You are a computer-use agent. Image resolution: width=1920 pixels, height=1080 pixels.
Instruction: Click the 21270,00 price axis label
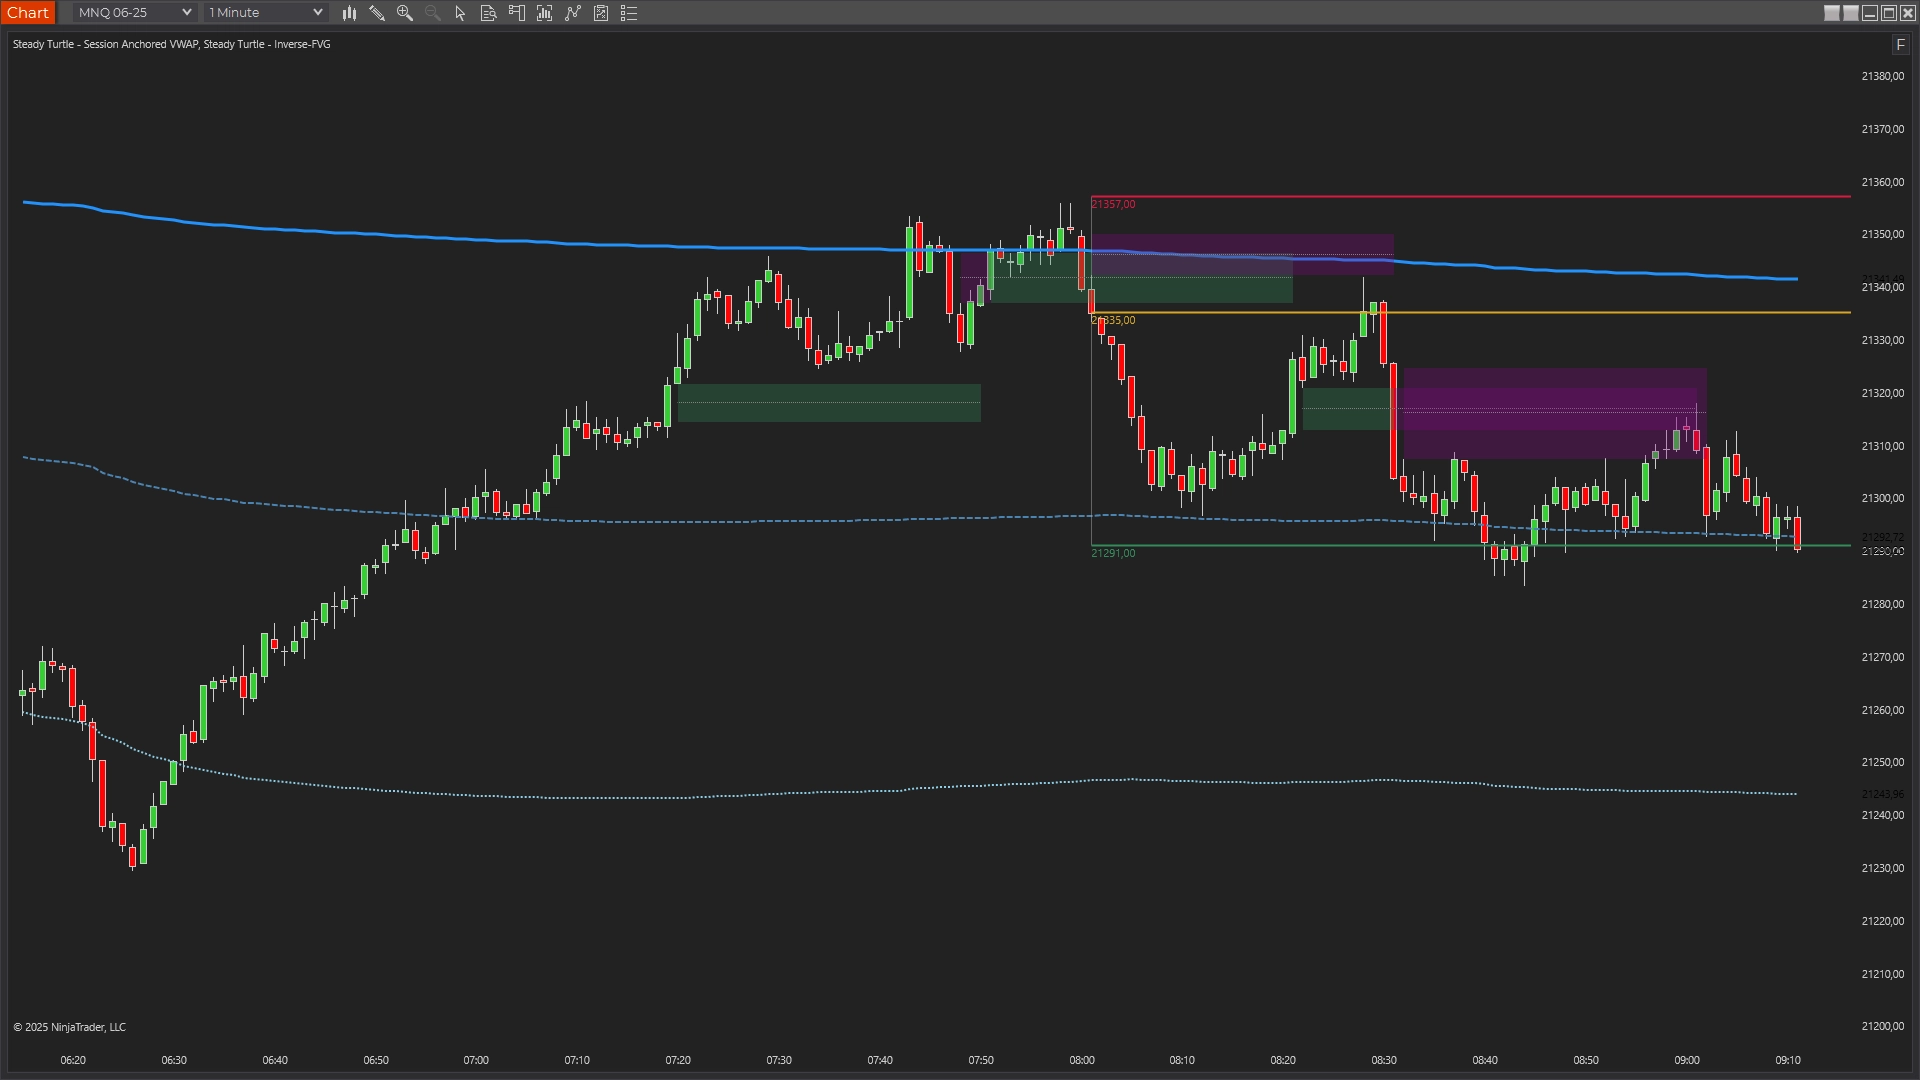1882,657
